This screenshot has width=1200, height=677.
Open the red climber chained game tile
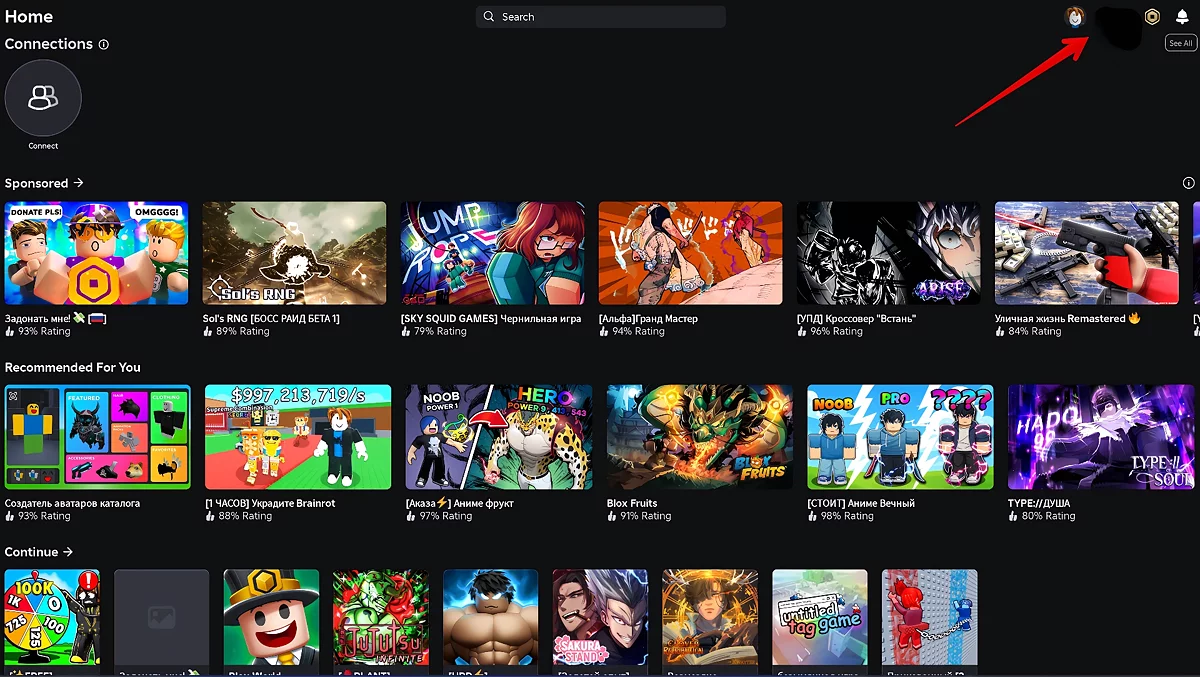[930, 617]
